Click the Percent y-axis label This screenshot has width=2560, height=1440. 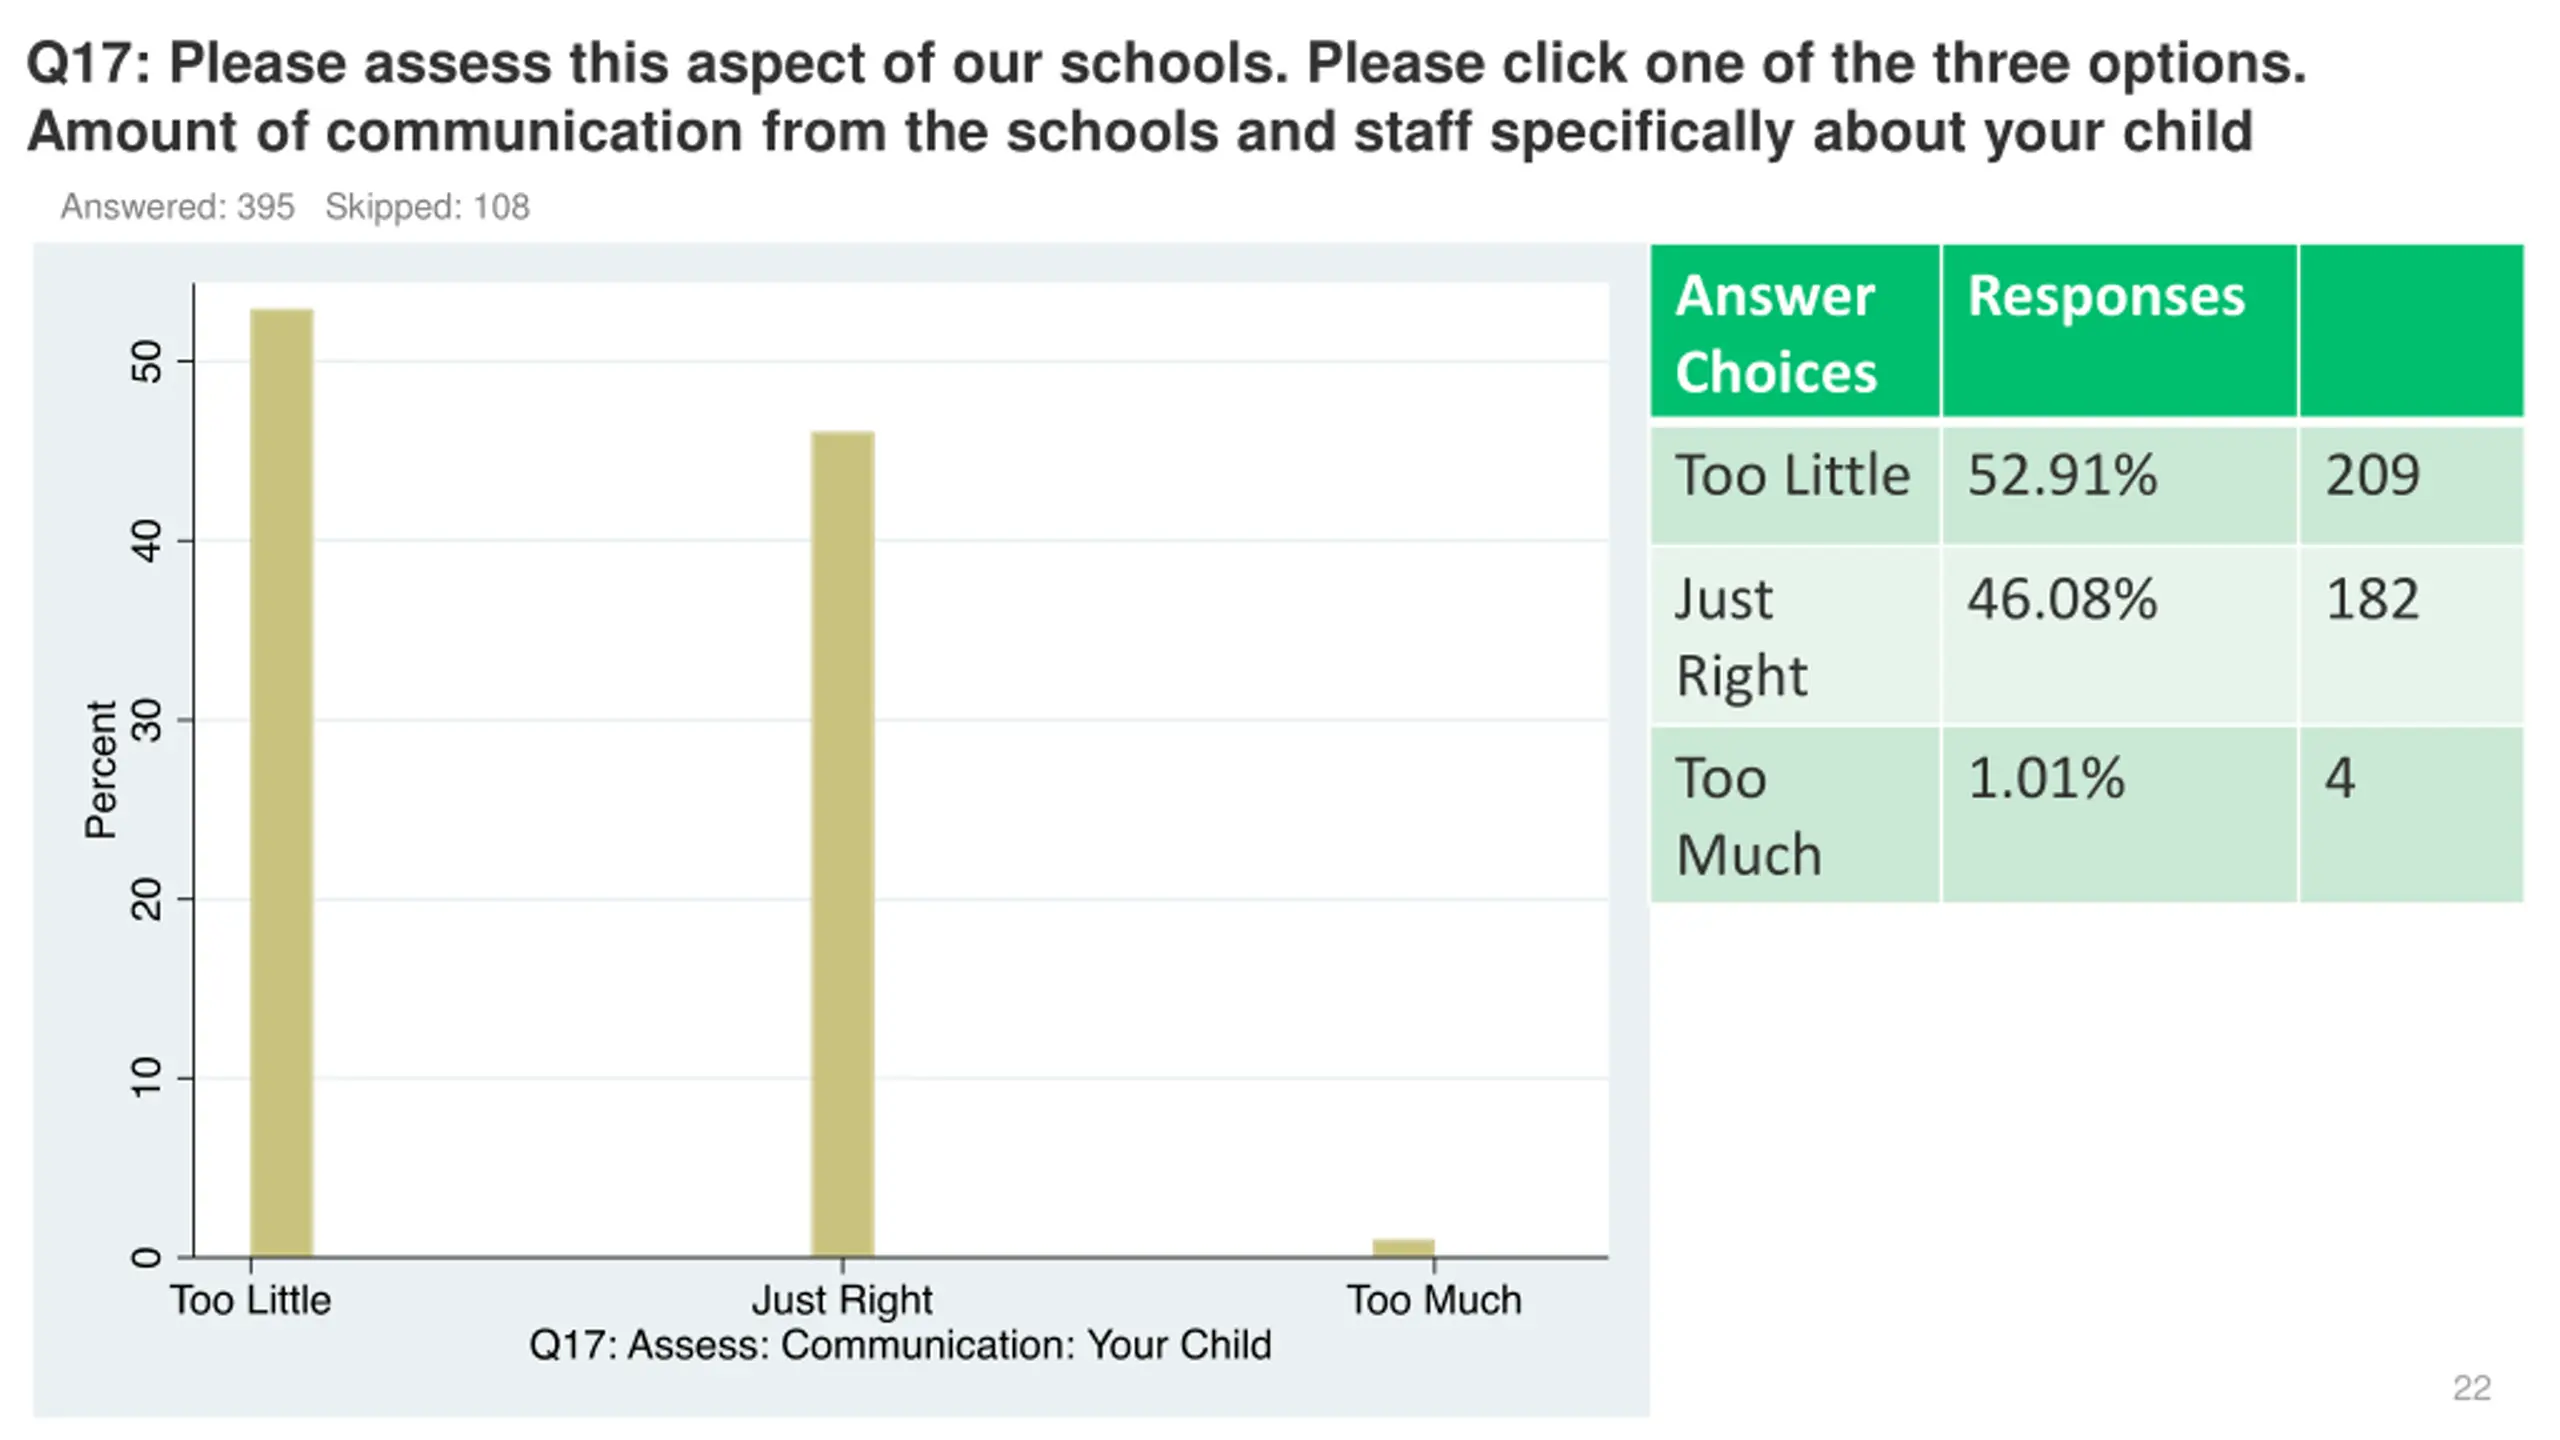click(x=101, y=769)
